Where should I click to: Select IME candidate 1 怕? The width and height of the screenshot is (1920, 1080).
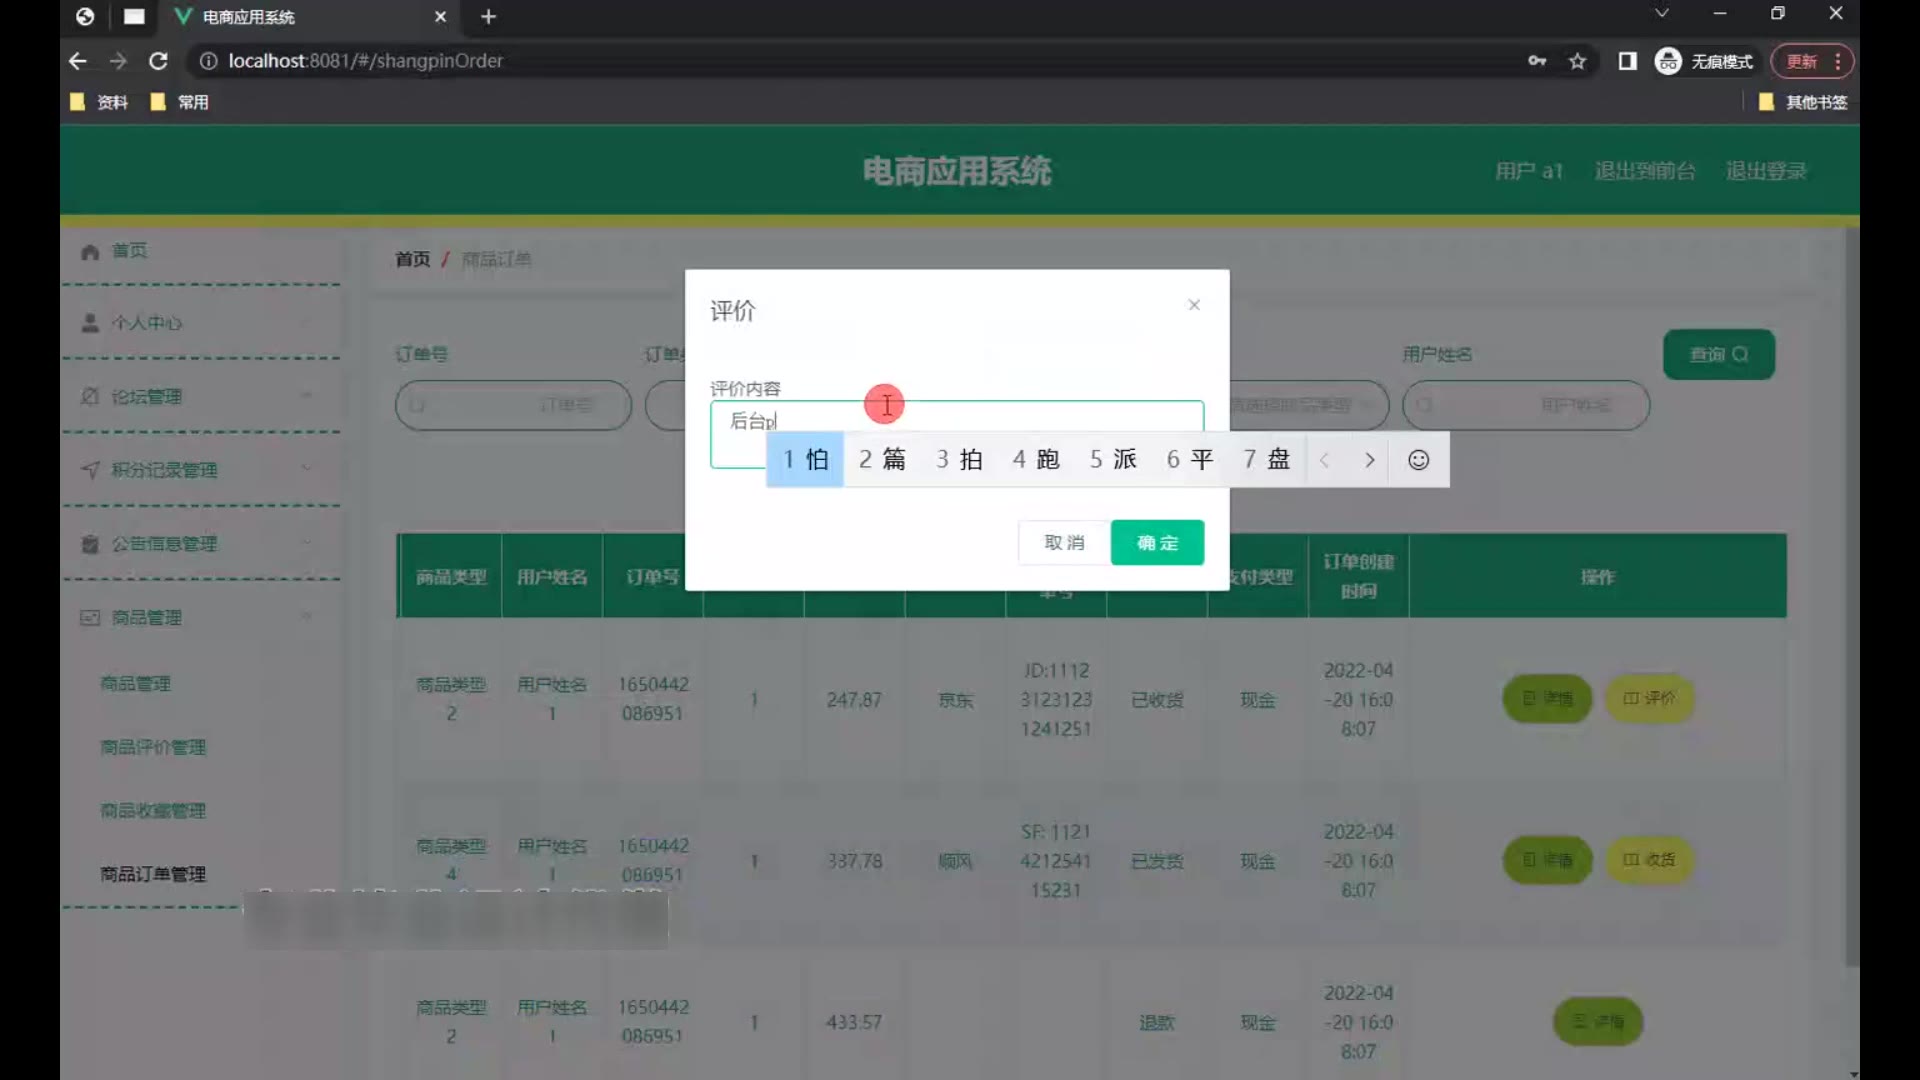(805, 460)
